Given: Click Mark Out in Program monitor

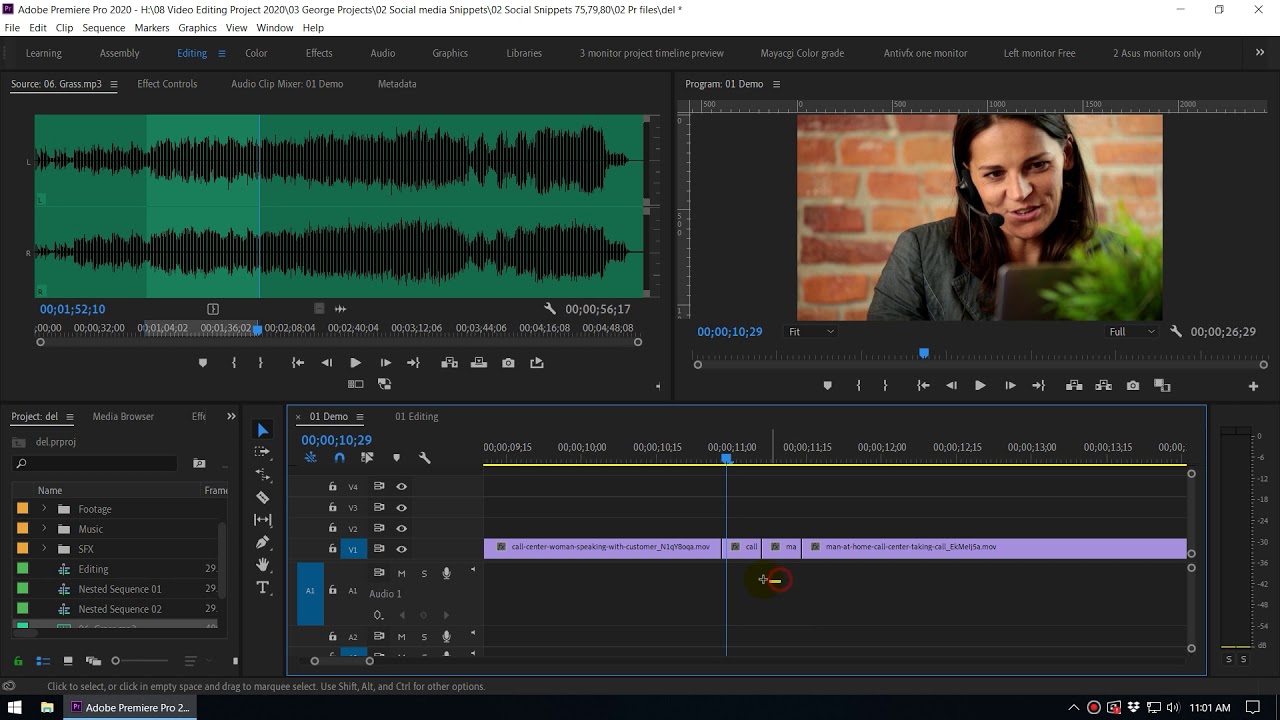Looking at the screenshot, I should 885,386.
